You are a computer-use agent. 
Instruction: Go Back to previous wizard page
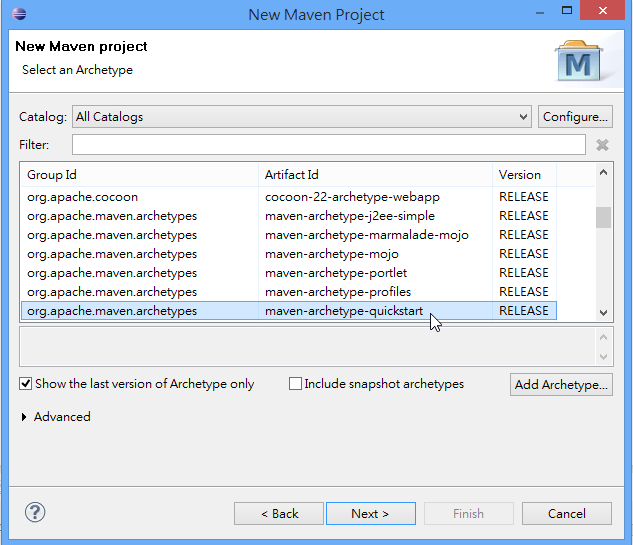click(x=279, y=514)
